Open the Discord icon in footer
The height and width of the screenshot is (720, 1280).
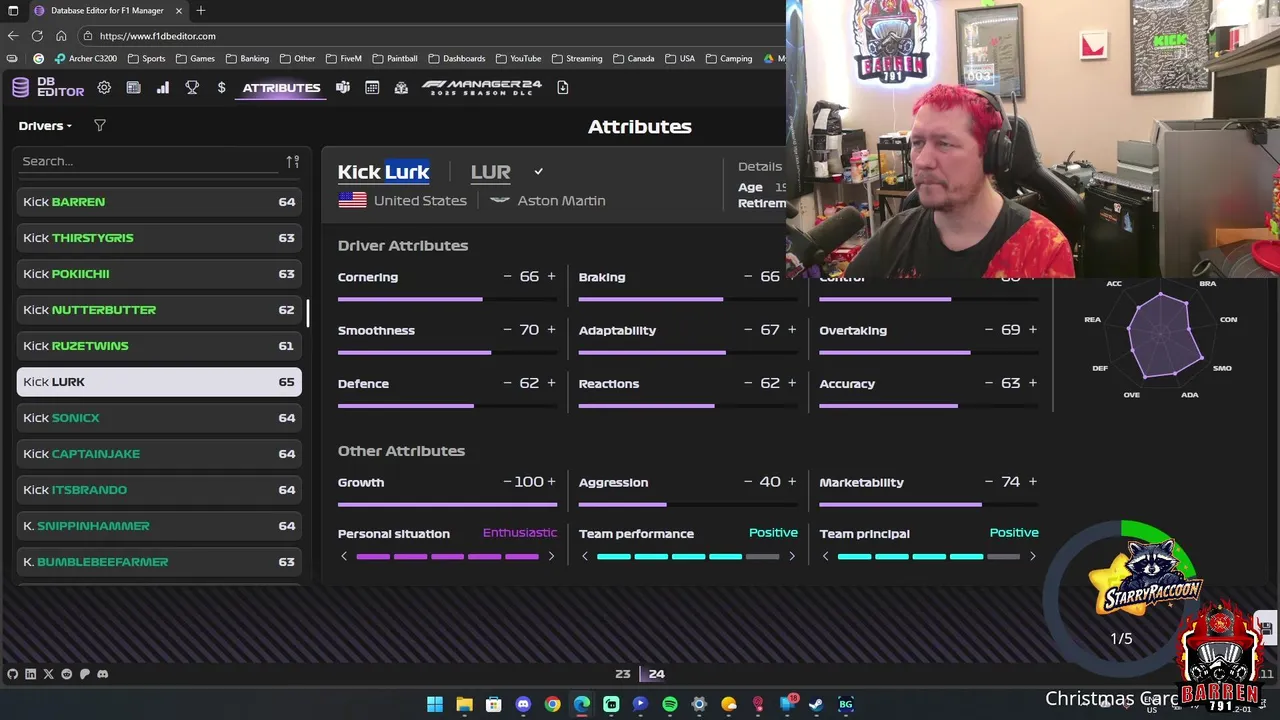(102, 674)
